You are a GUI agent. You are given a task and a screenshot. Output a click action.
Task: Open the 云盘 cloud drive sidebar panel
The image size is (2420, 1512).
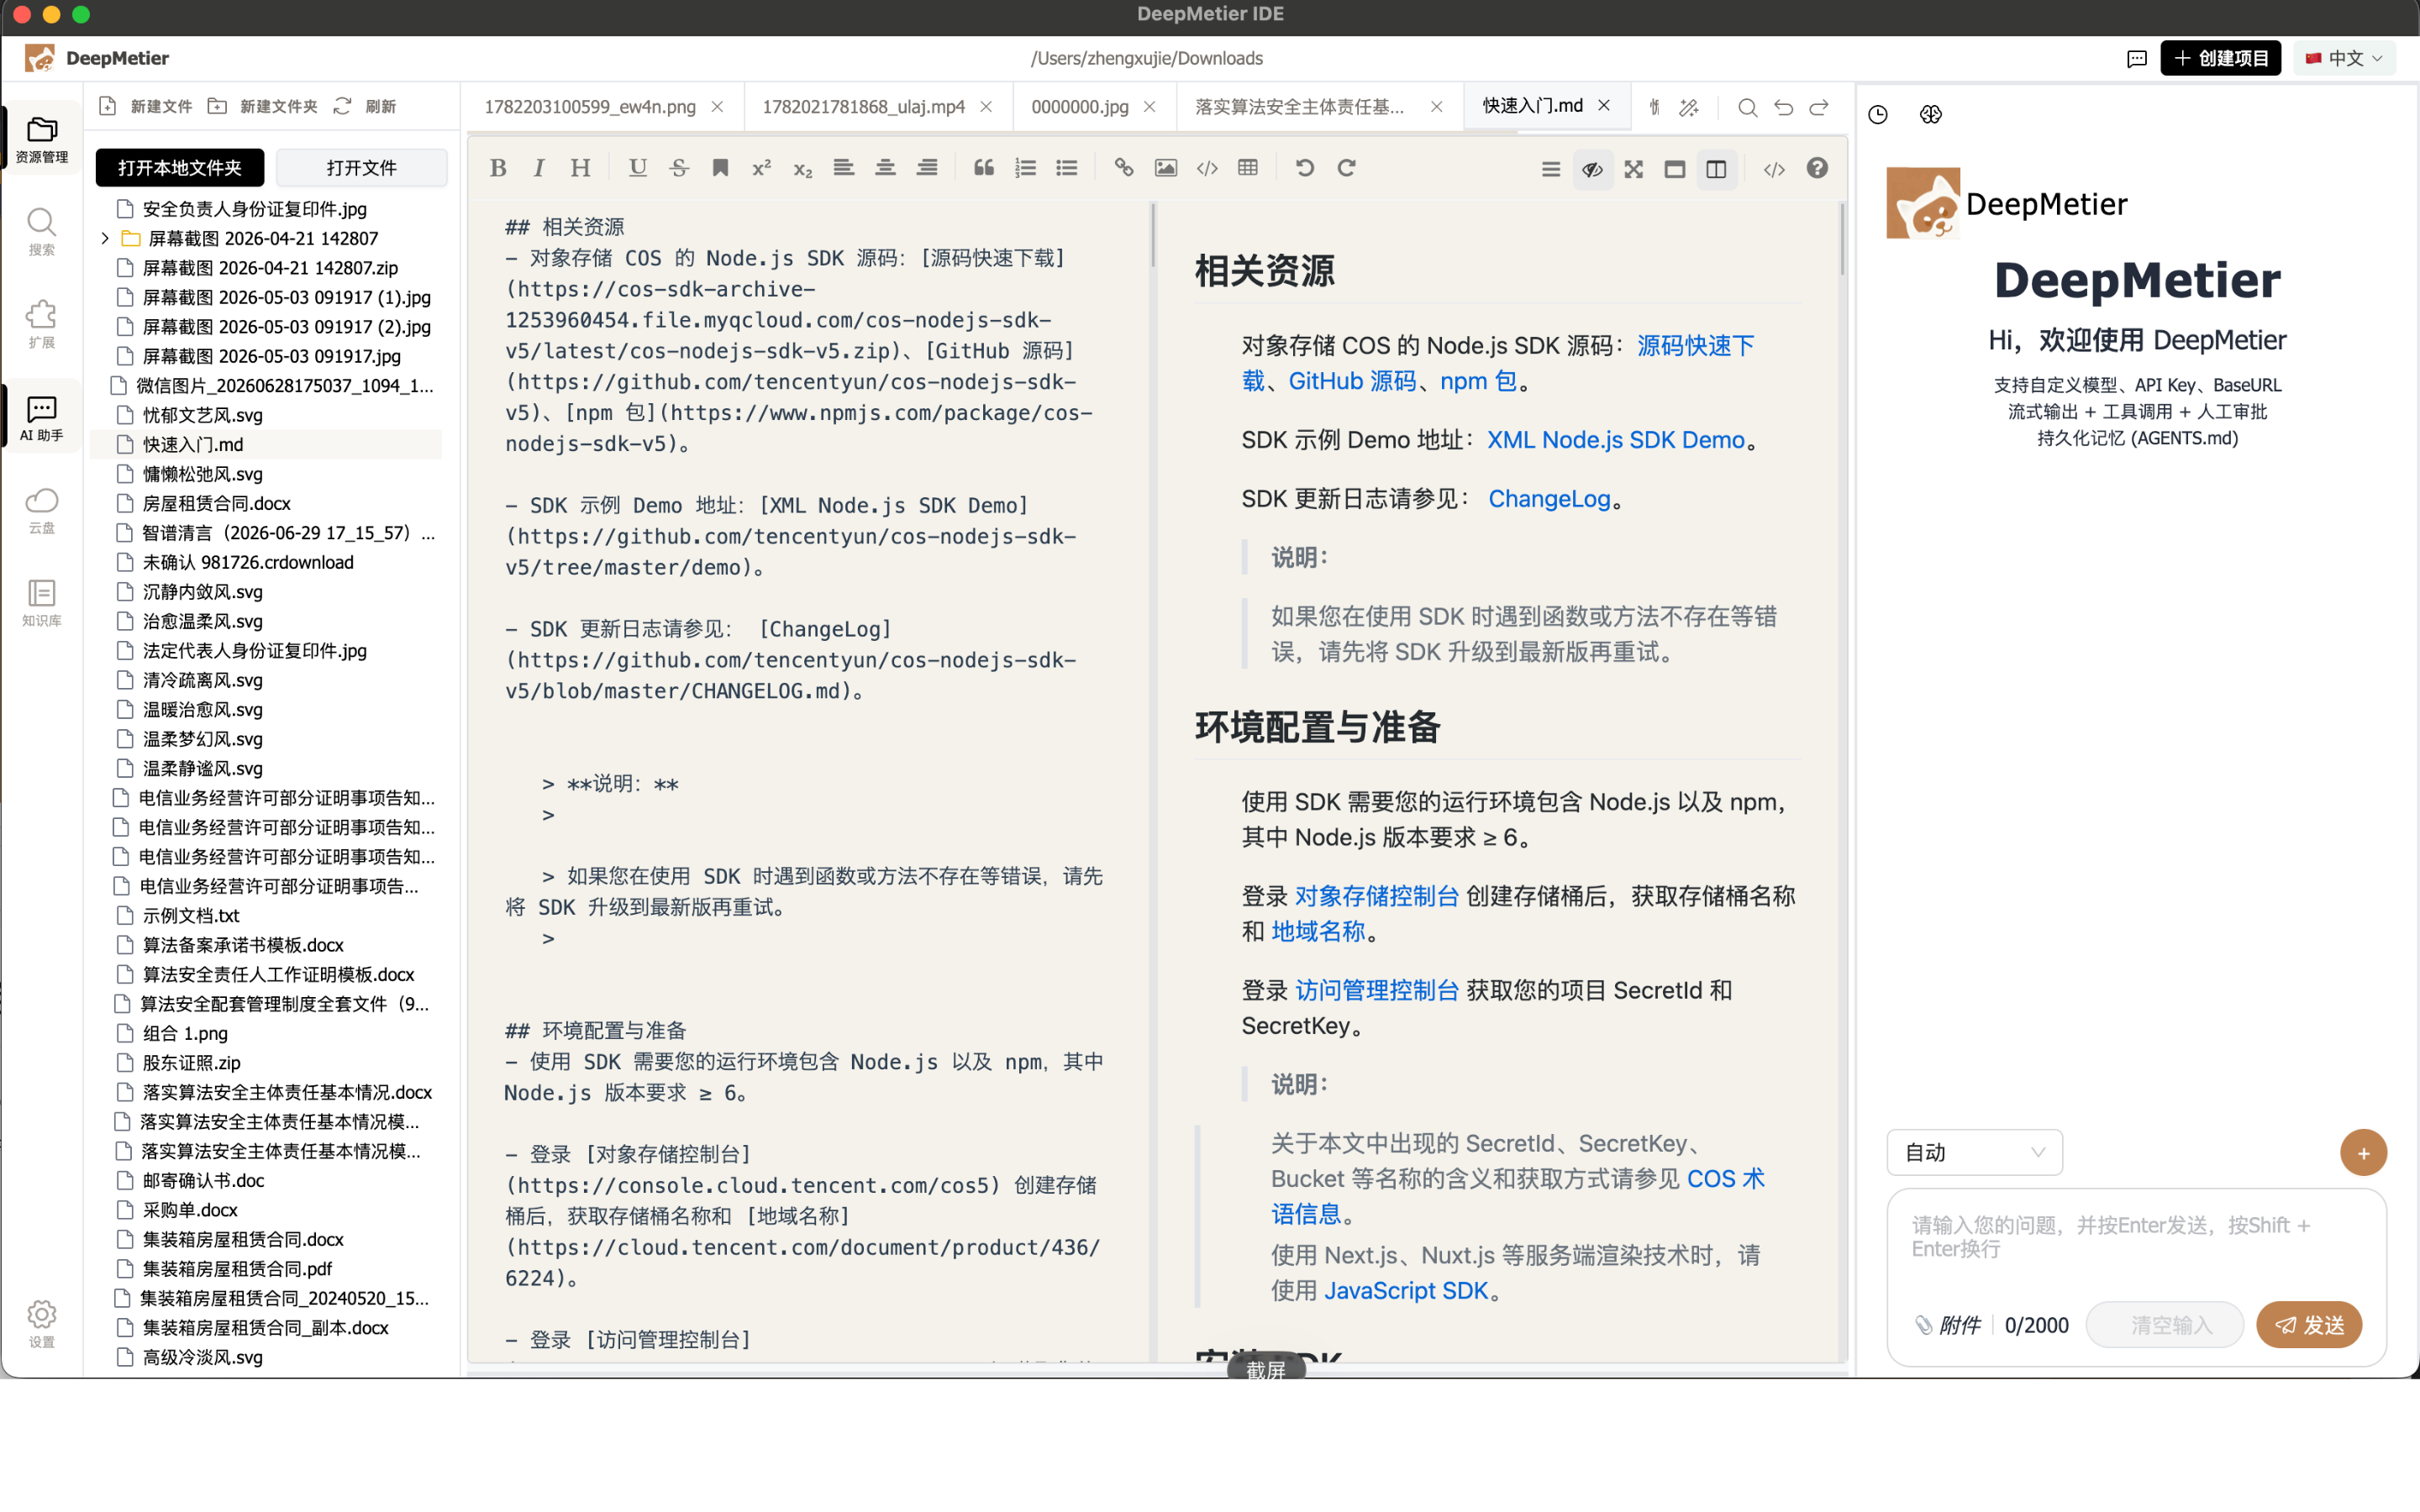click(x=42, y=510)
